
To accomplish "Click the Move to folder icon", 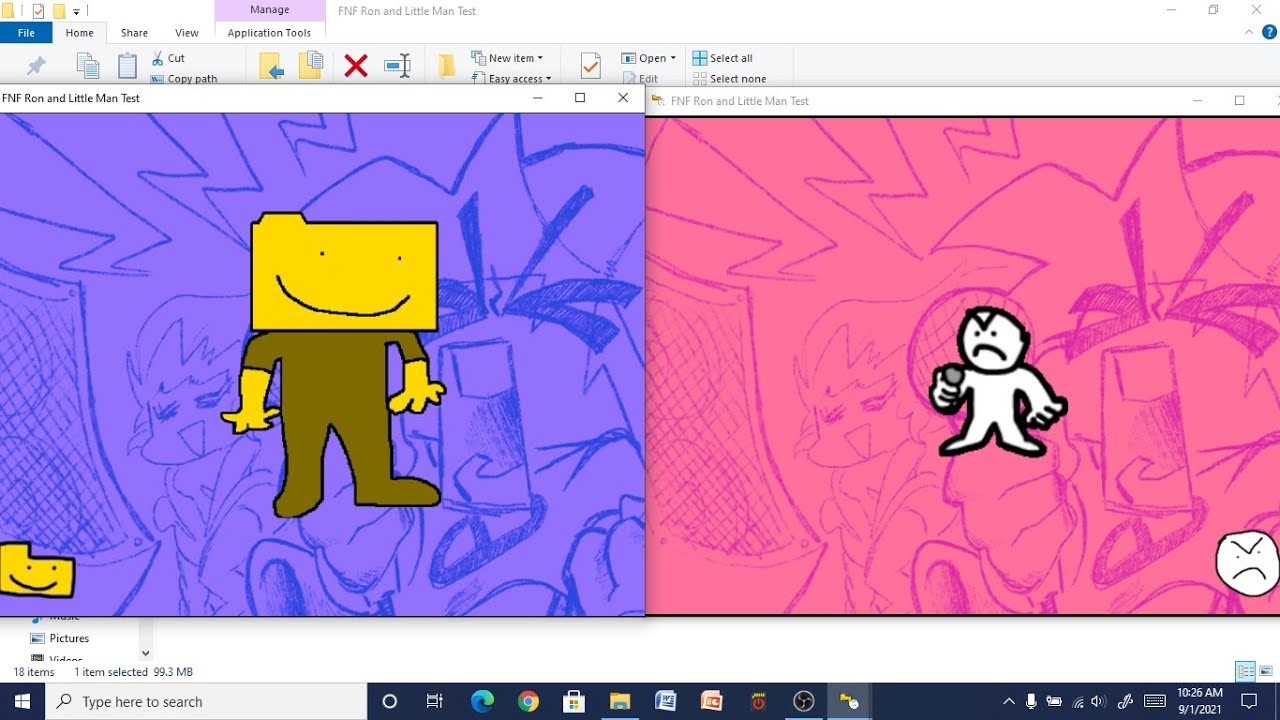I will click(271, 66).
